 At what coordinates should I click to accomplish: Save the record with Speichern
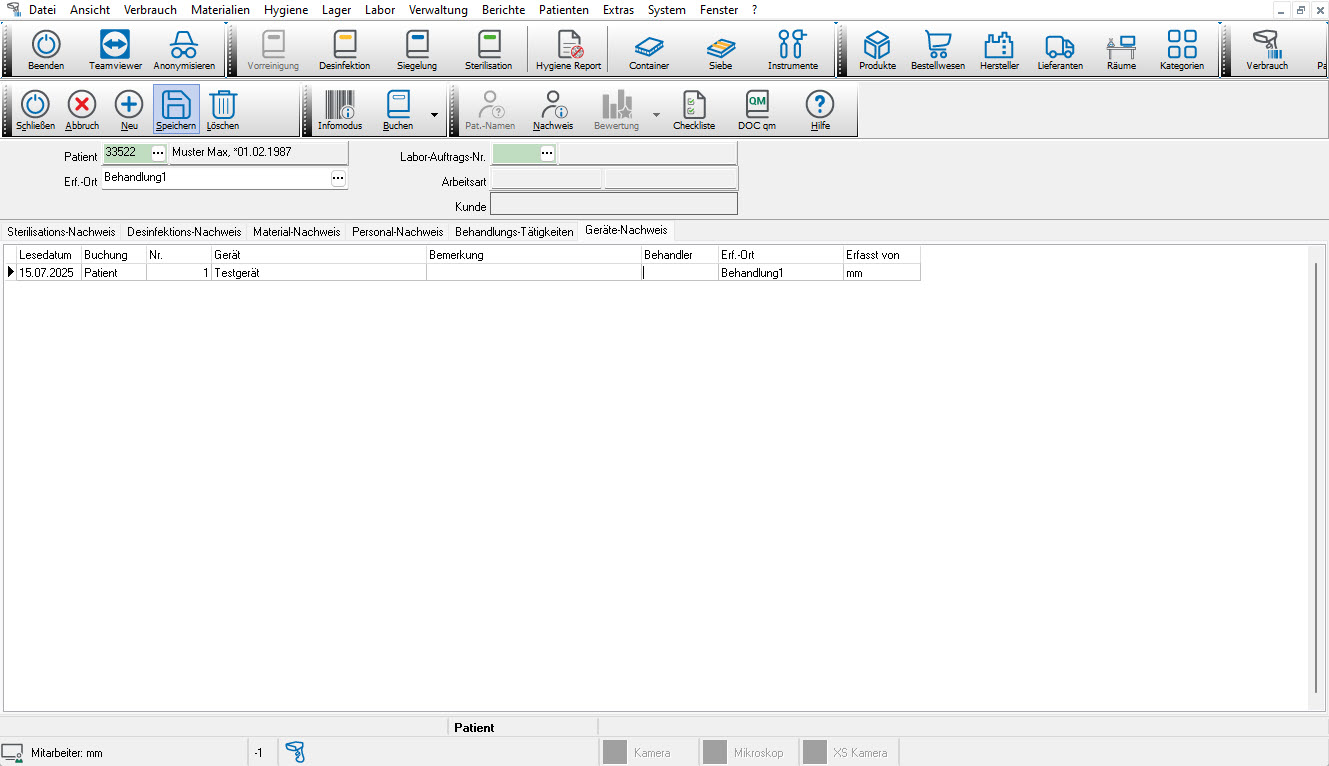176,109
